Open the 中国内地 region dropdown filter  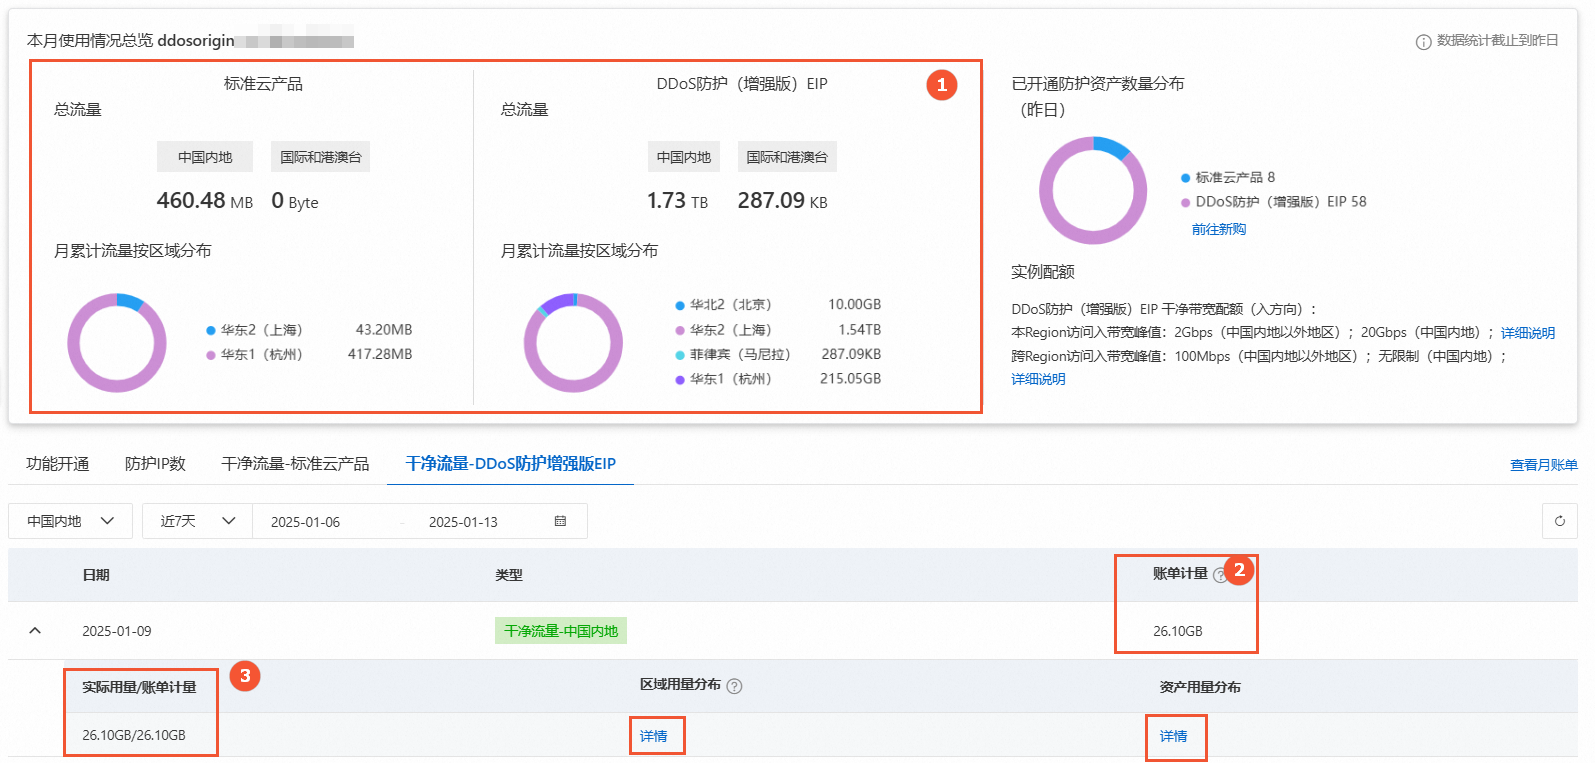click(x=70, y=521)
